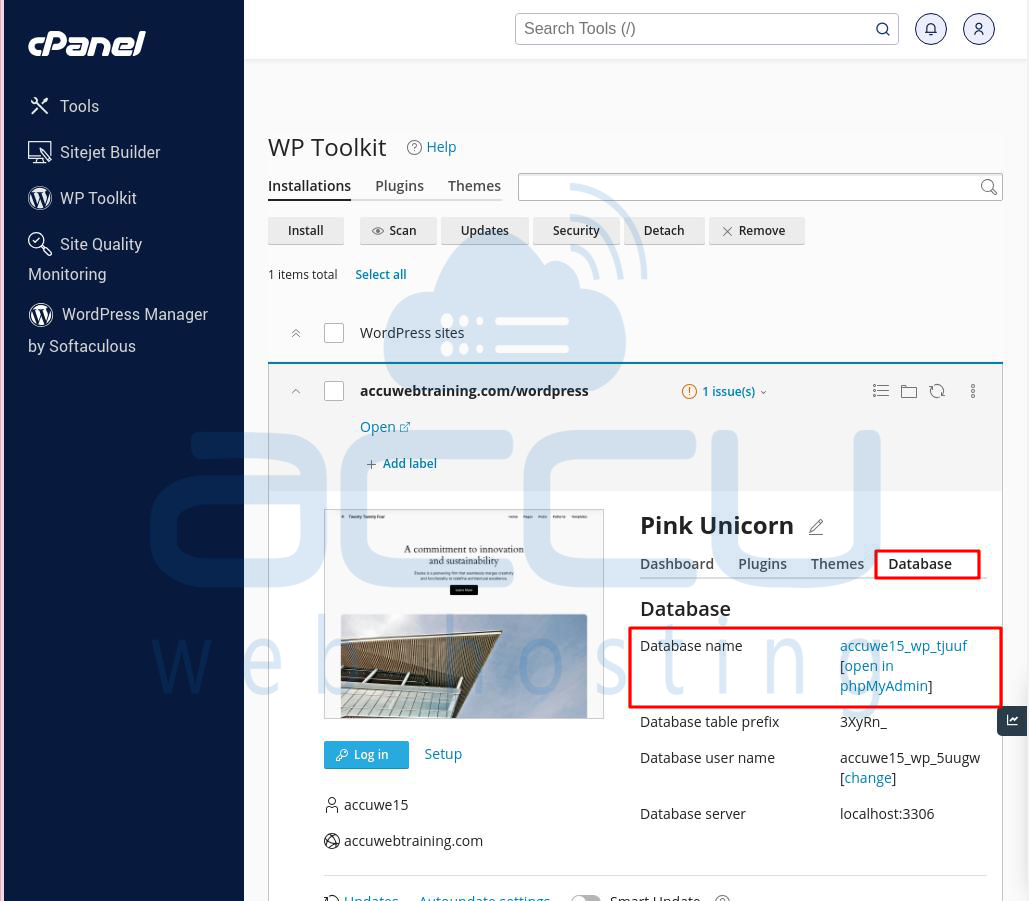1029x901 pixels.
Task: Click the statistics chart icon at right edge
Action: [x=1013, y=721]
